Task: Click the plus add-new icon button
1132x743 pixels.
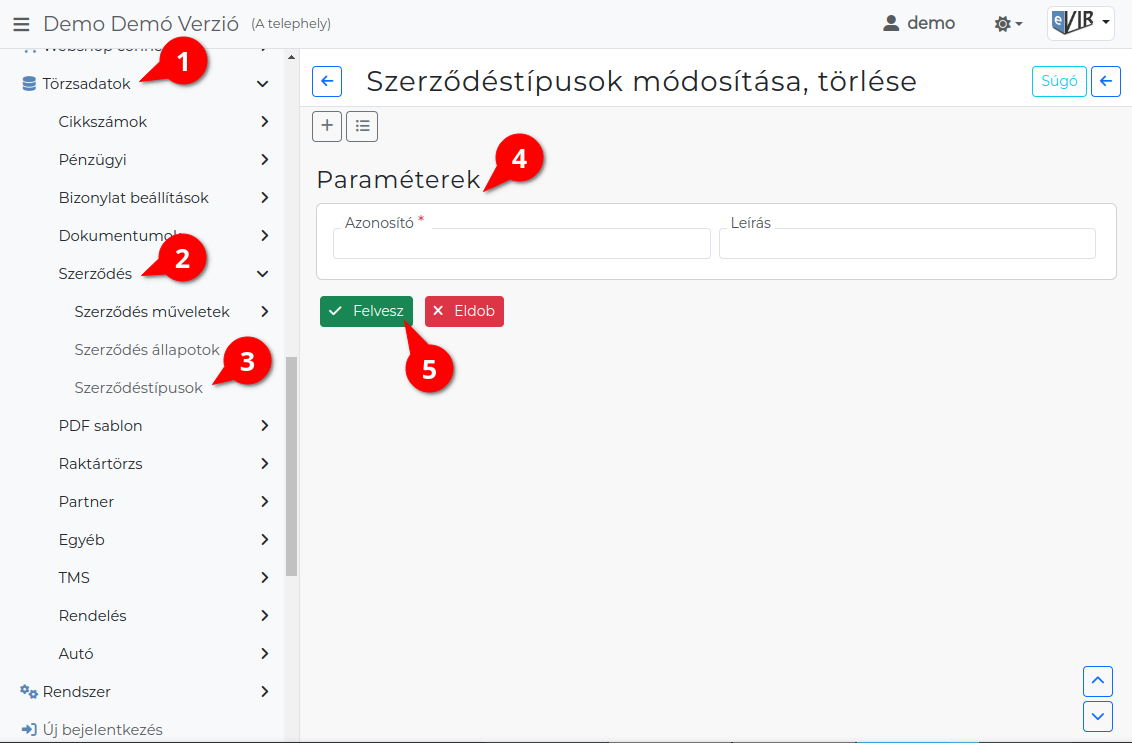Action: 327,126
